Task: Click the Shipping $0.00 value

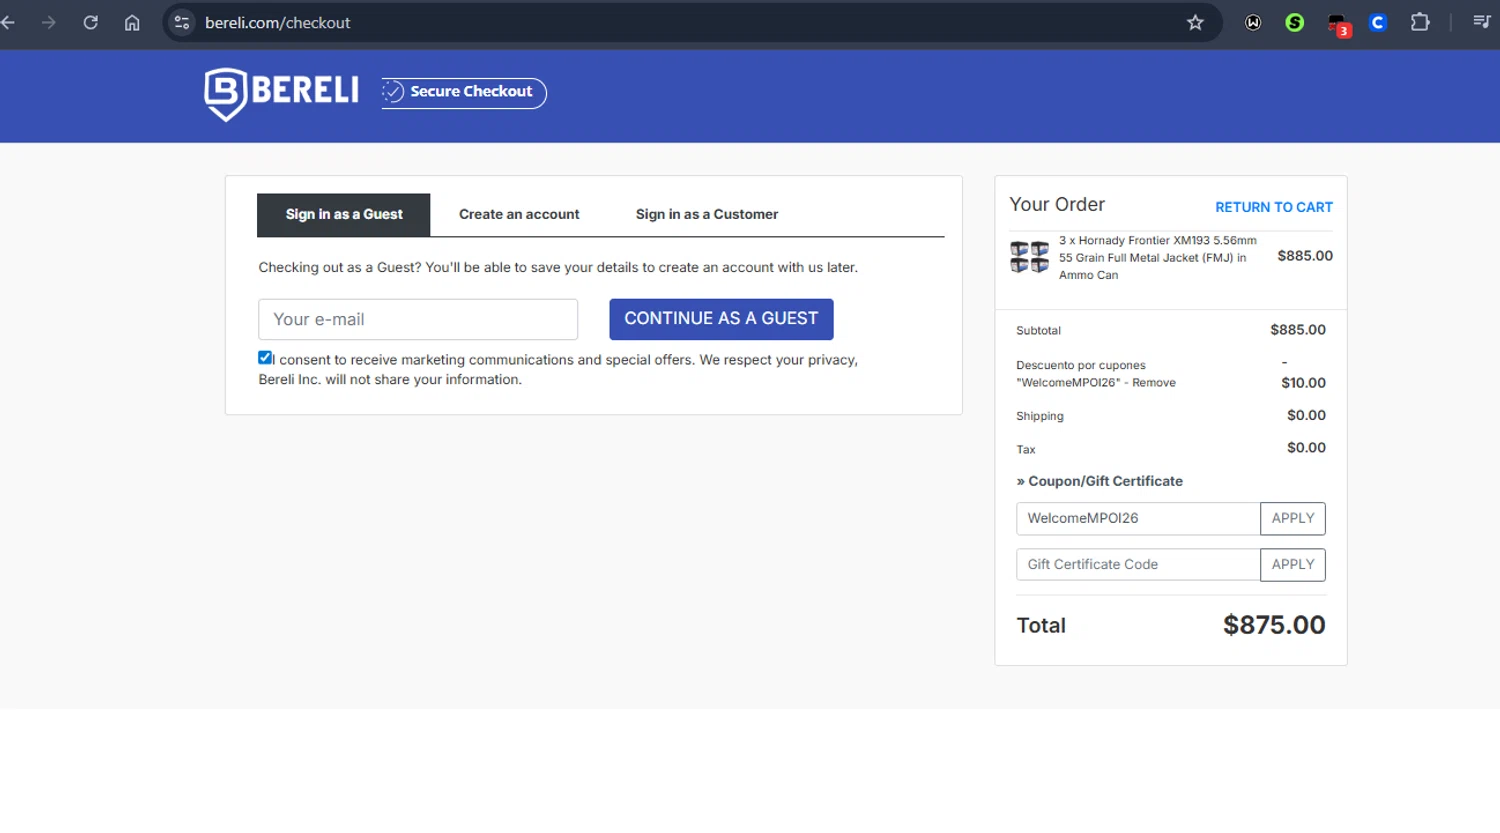Action: [1306, 415]
